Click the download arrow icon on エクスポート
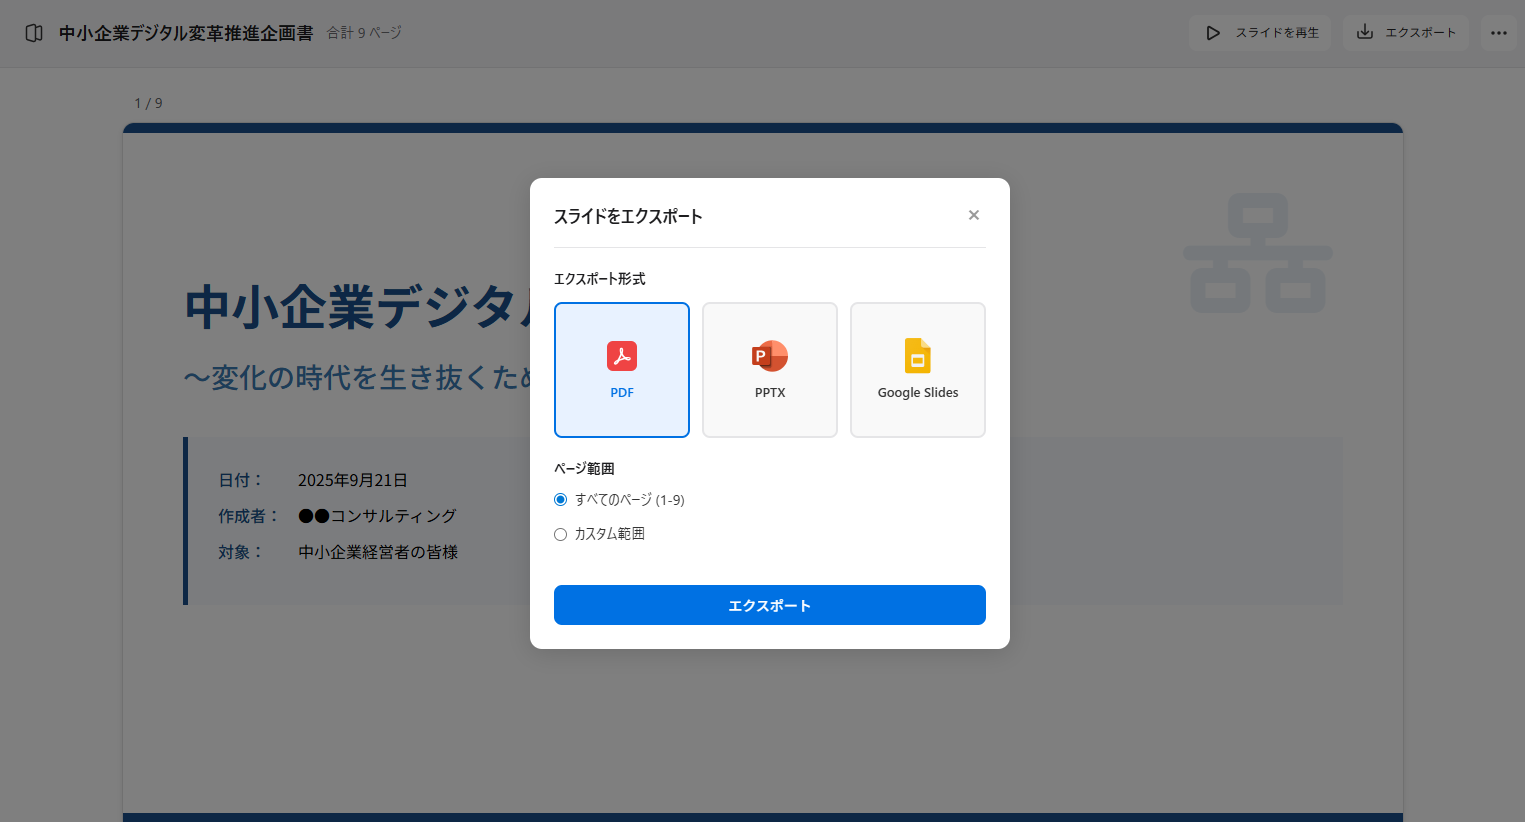 click(1364, 32)
